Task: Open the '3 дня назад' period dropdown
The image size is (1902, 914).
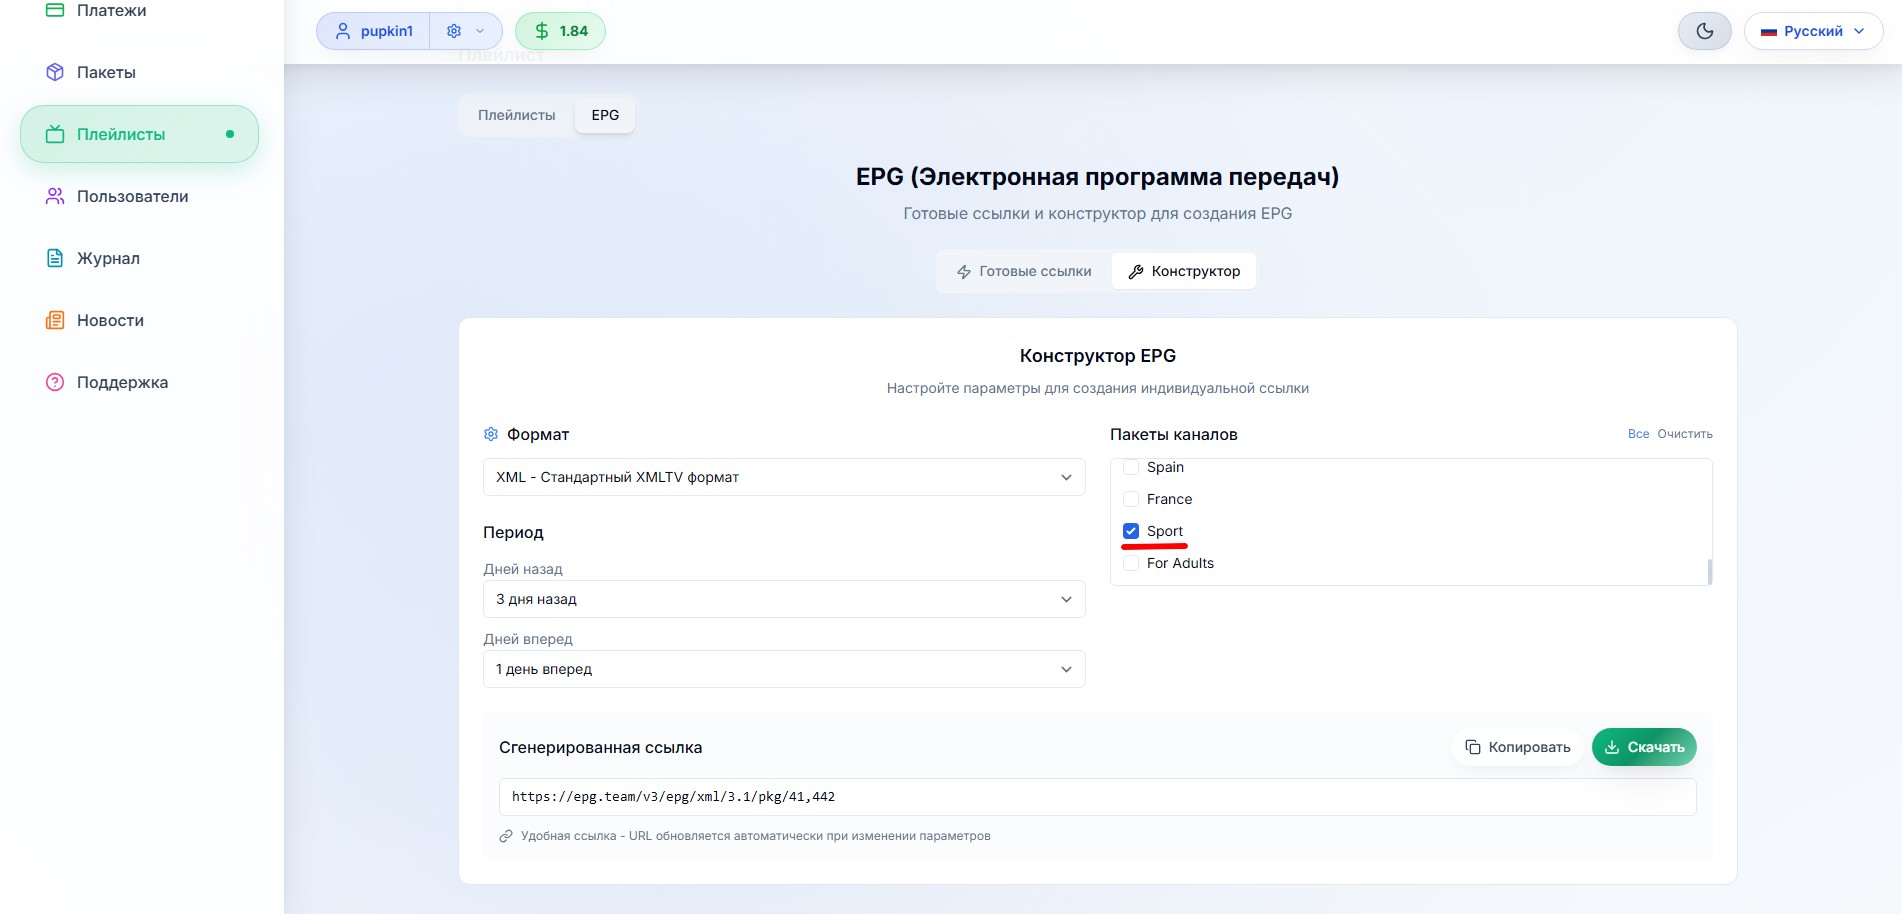Action: [x=784, y=599]
